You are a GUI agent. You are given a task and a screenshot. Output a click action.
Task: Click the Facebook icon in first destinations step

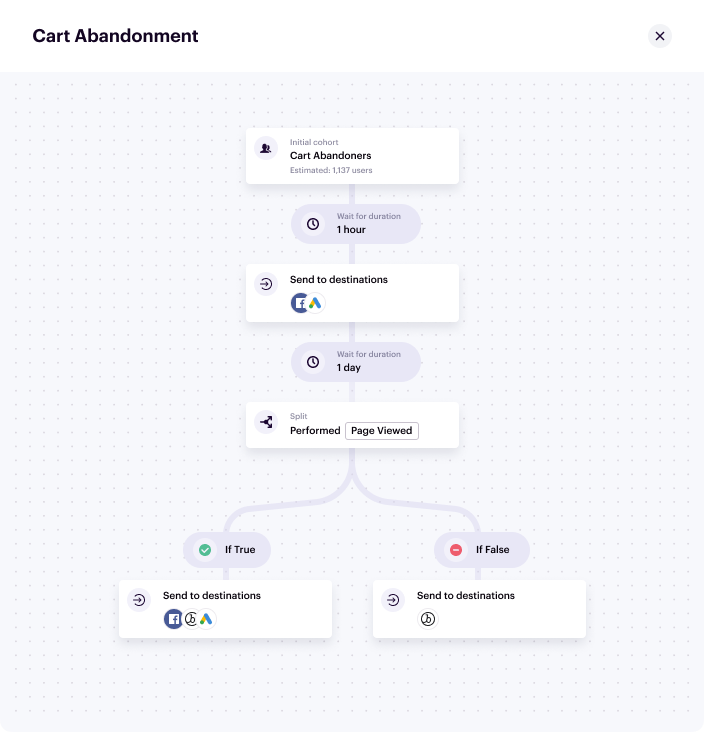300,303
